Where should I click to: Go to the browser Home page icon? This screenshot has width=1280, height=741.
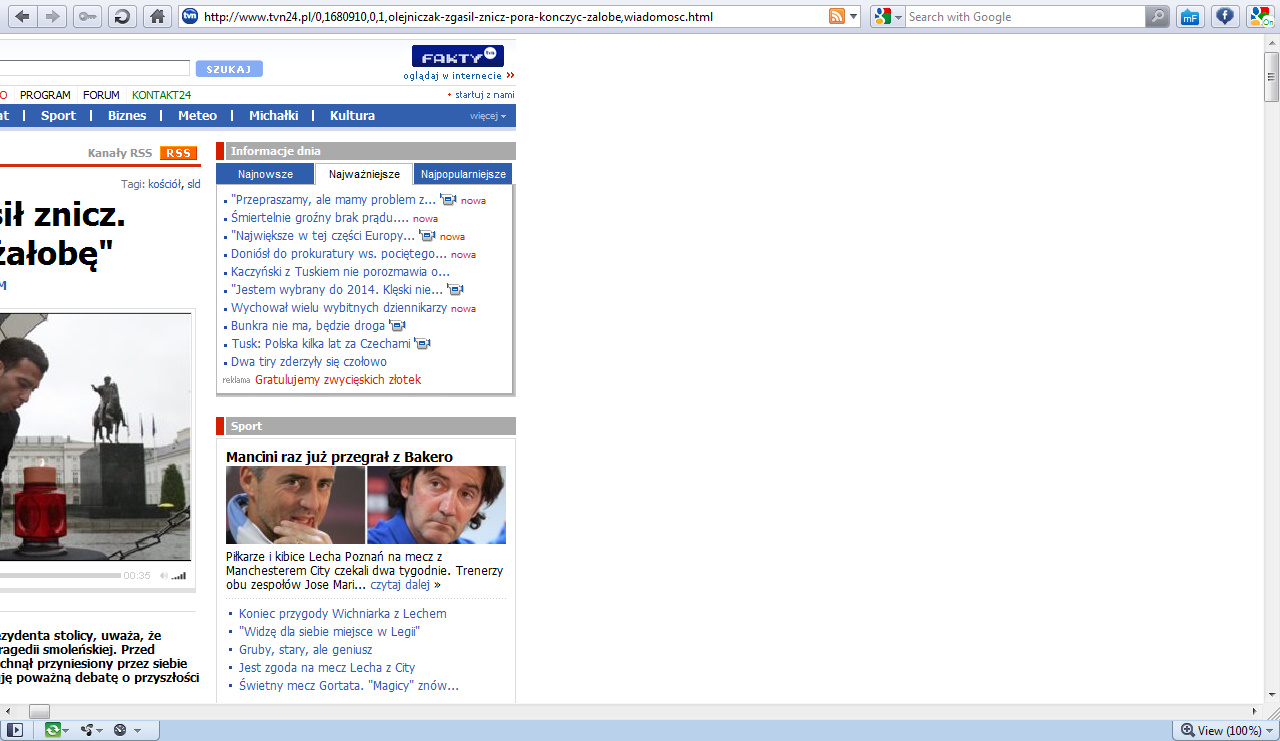click(x=155, y=16)
